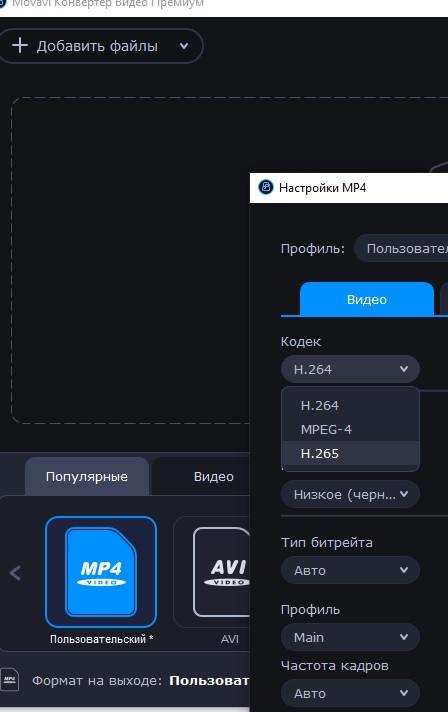Open the Профиль Main dropdown
The width and height of the screenshot is (448, 712).
(x=350, y=637)
